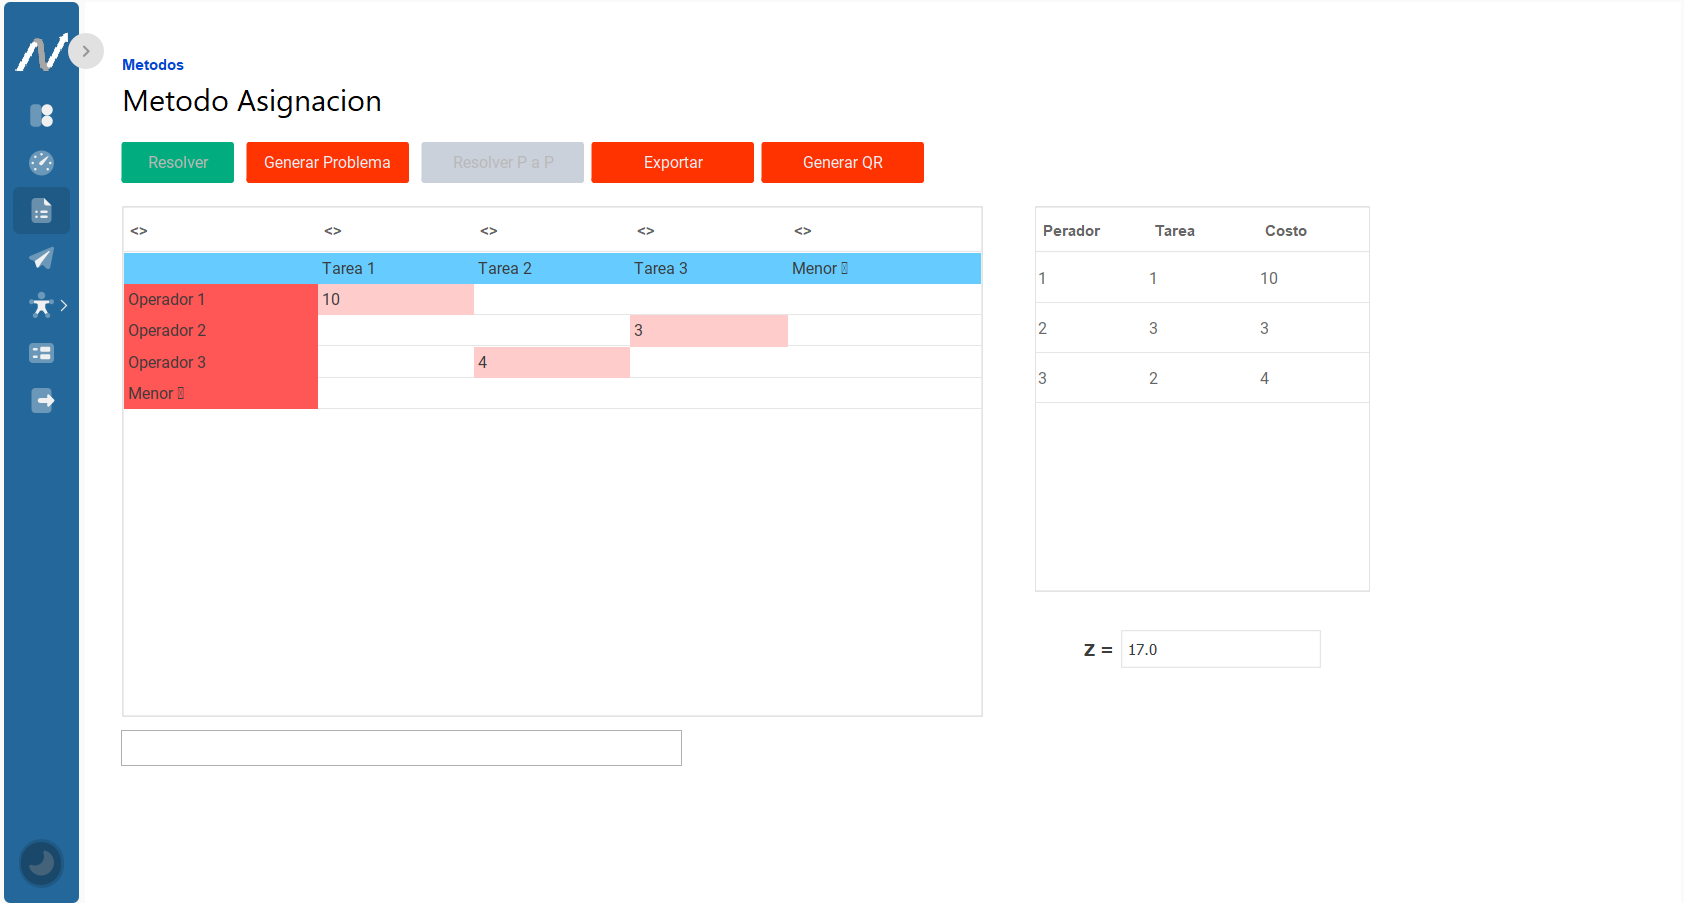
Task: Open the list card sidebar icon
Action: [x=41, y=353]
